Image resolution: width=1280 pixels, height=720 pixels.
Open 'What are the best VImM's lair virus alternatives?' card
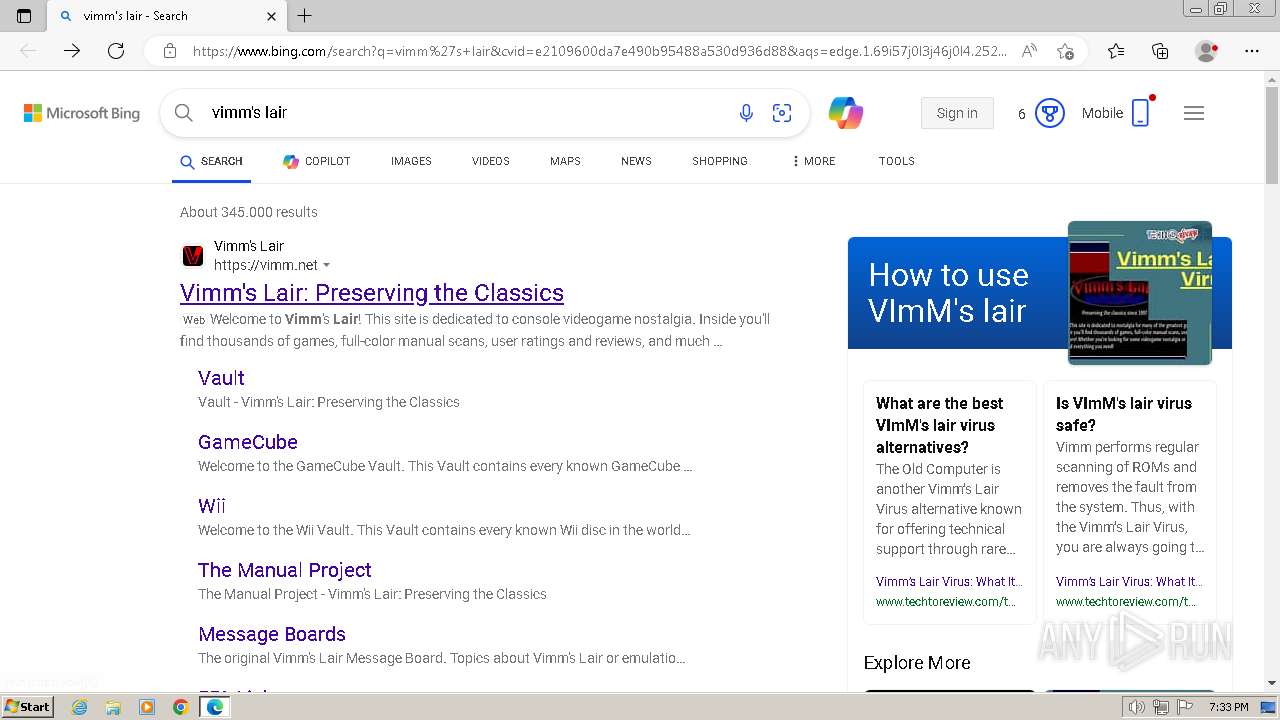pos(949,502)
